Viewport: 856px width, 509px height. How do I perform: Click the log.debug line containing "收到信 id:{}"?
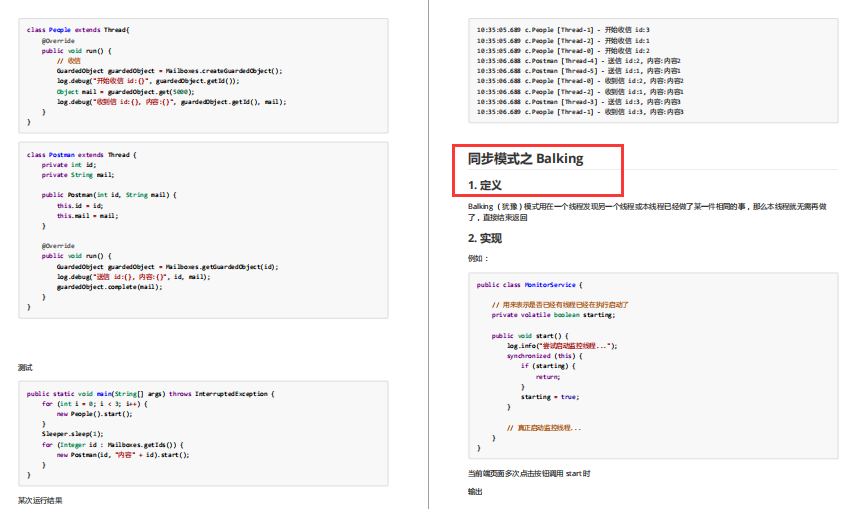(171, 102)
